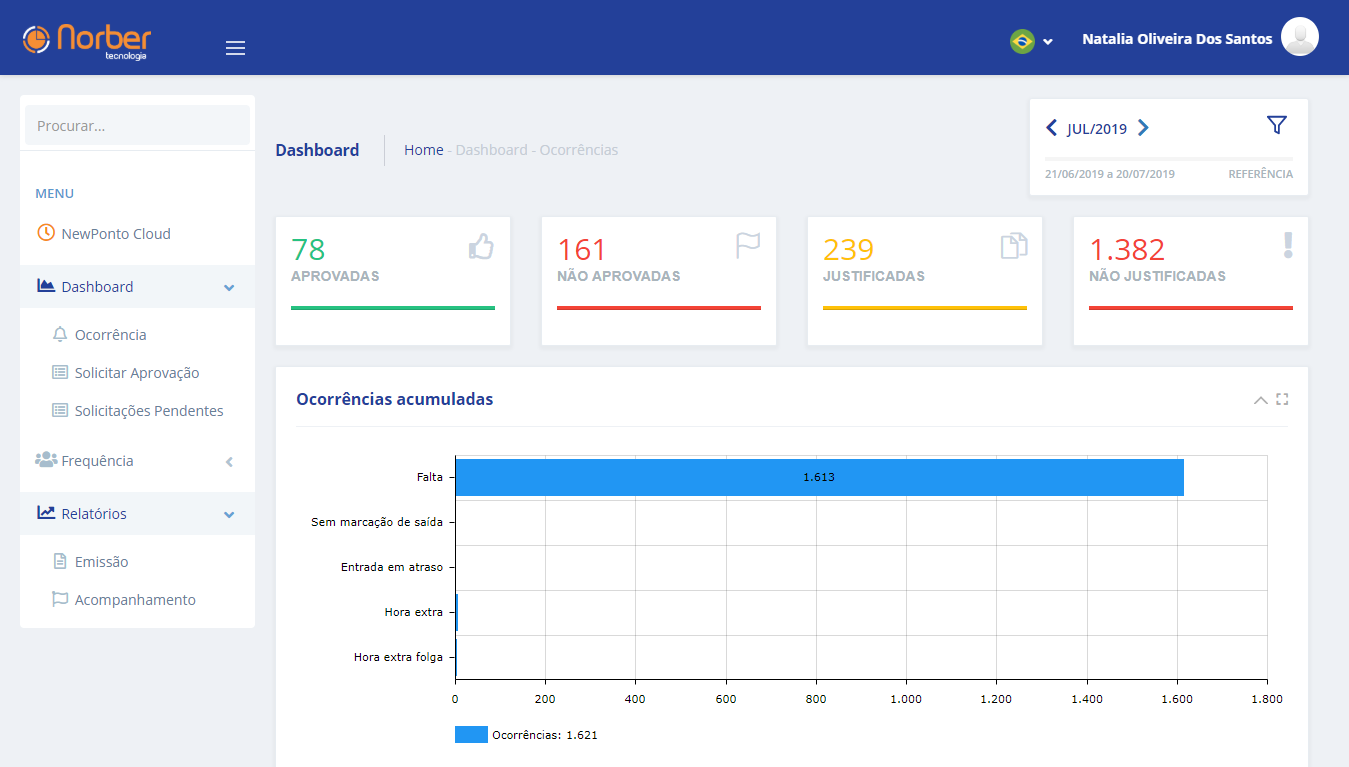Click flag icon on Não Aprovadas card
This screenshot has height=767, width=1349.
[x=748, y=246]
